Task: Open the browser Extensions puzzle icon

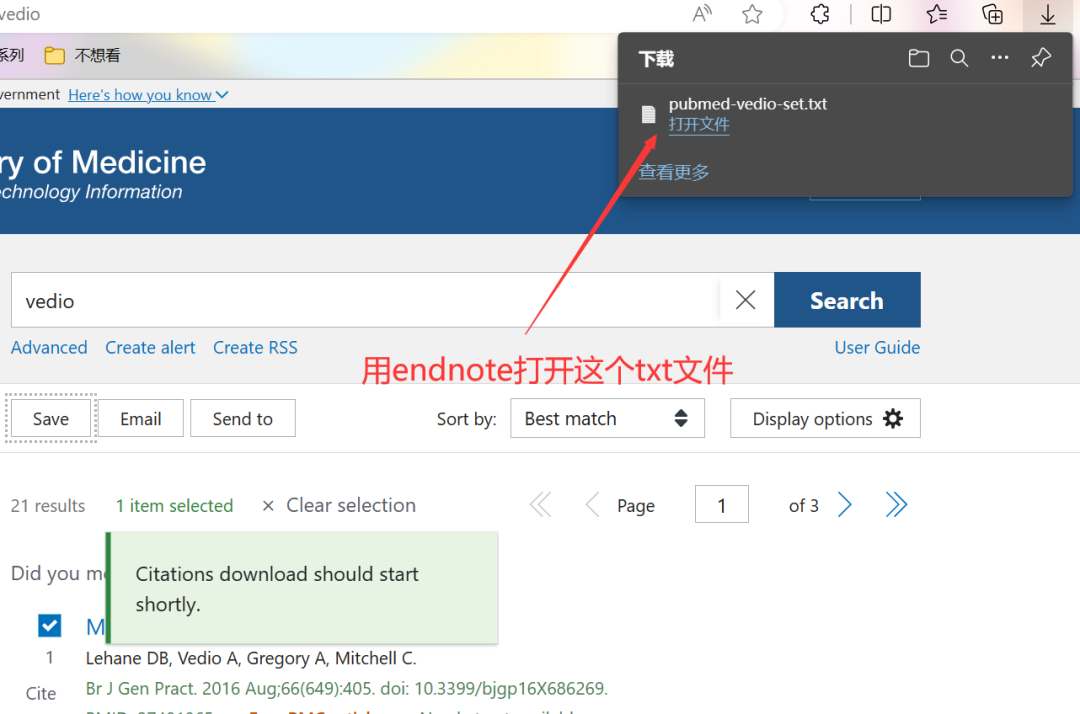Action: point(820,14)
